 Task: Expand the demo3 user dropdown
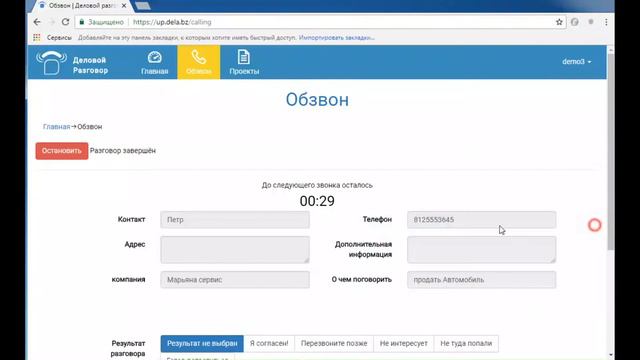(576, 62)
